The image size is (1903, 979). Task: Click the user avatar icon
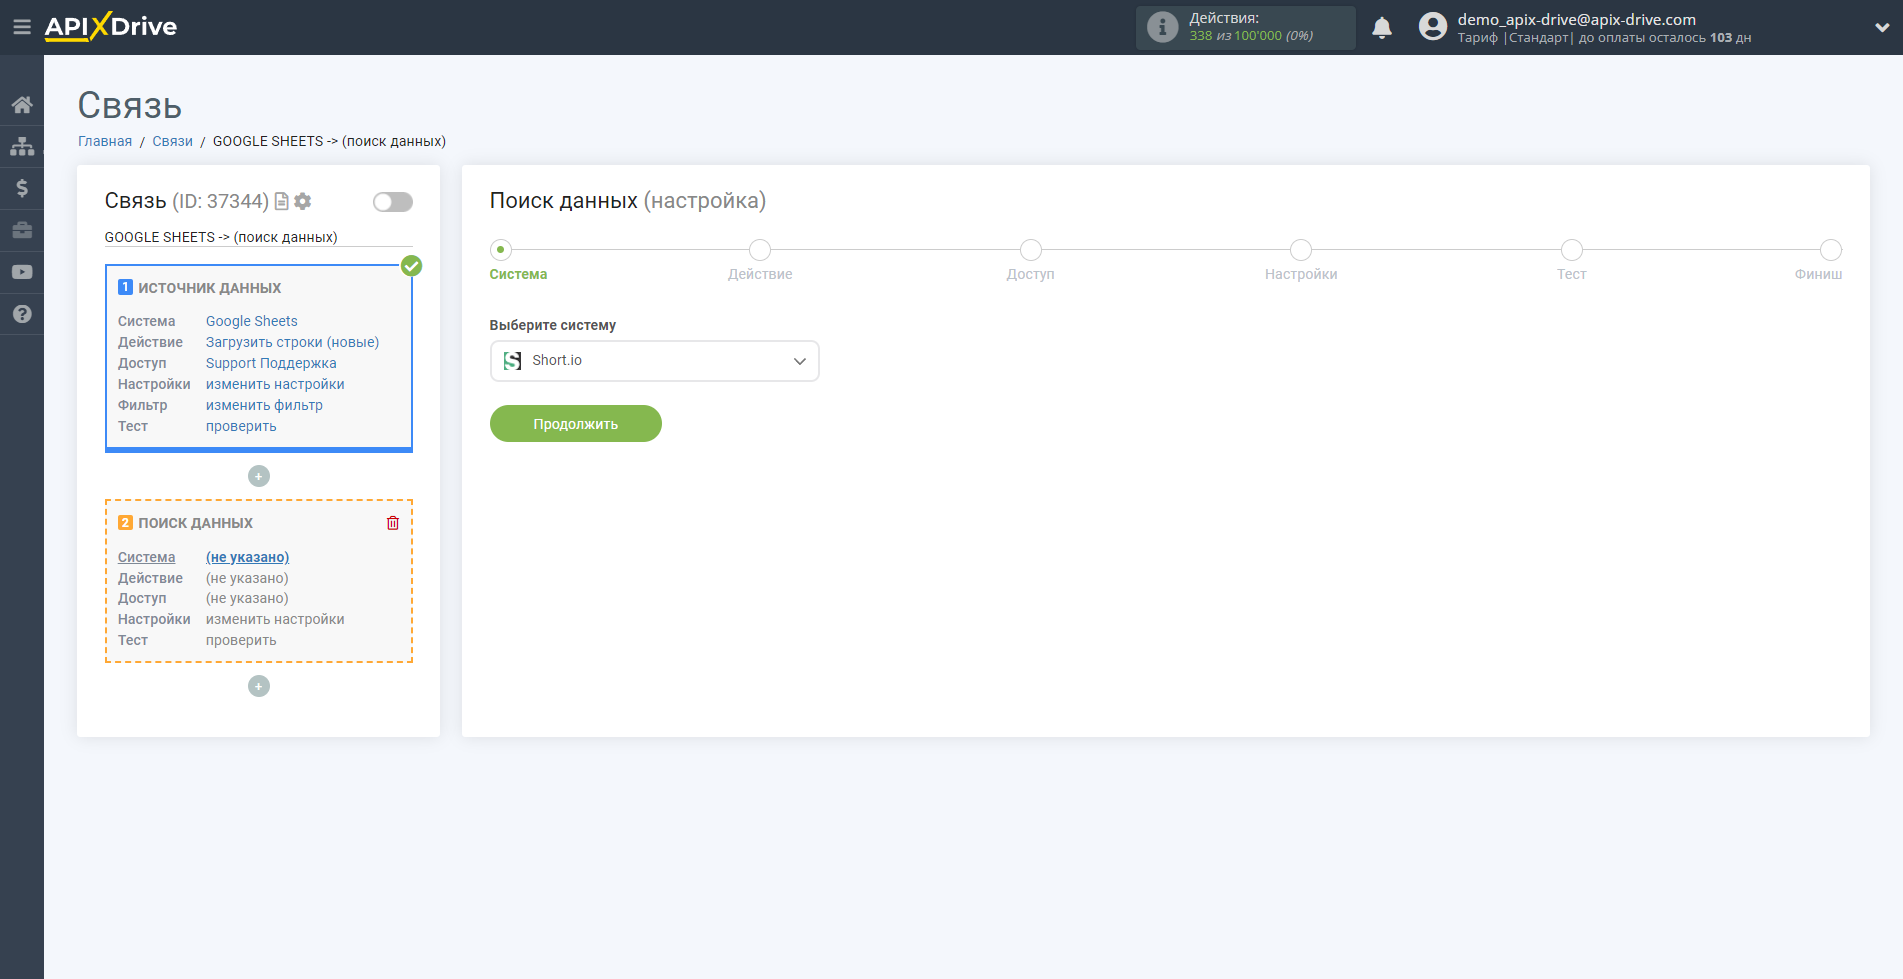tap(1432, 27)
